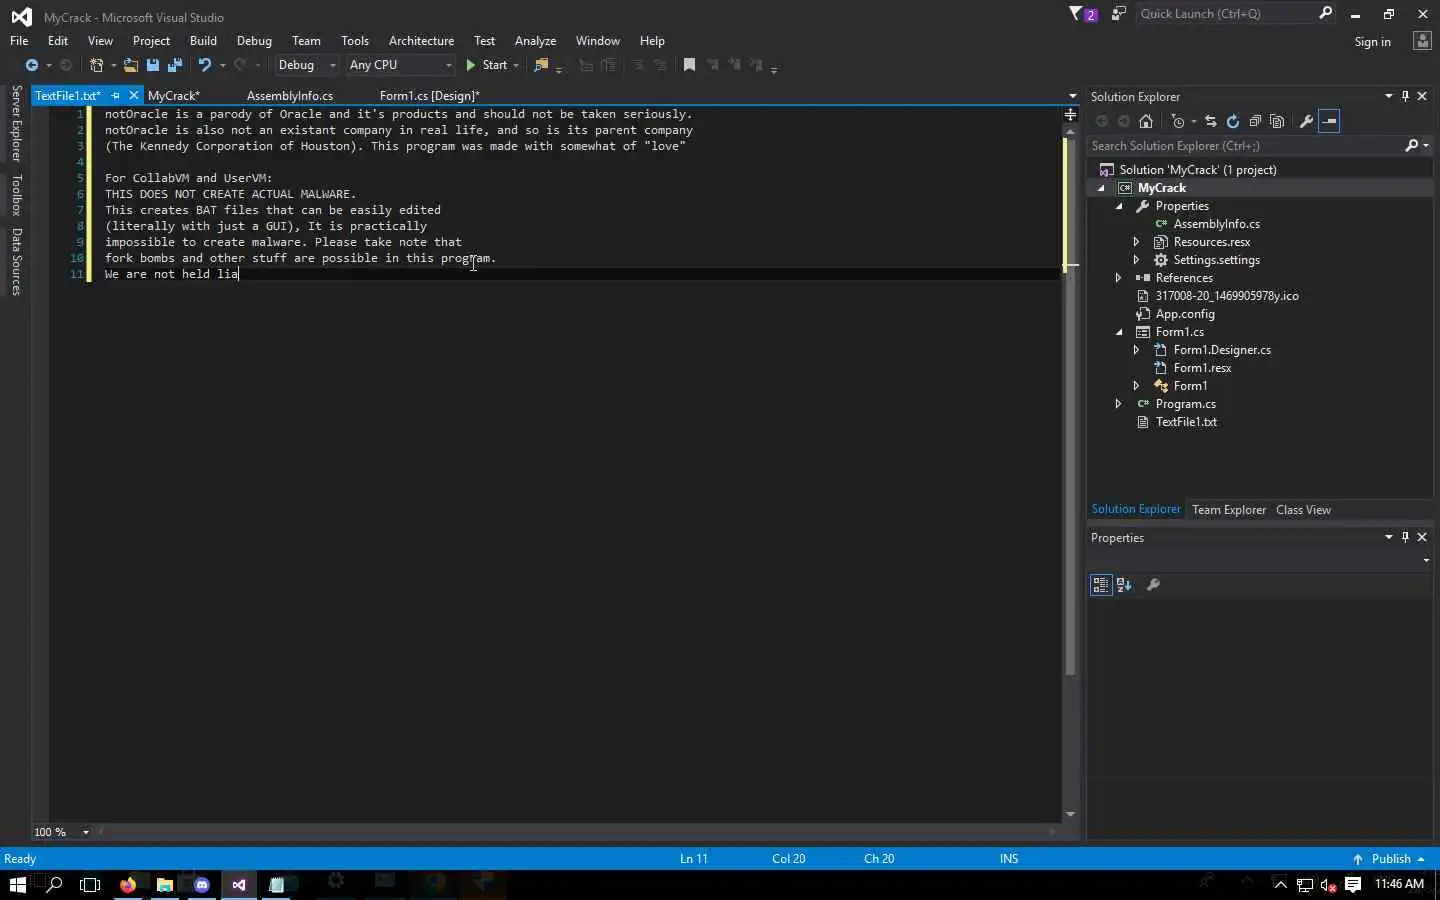Collapse the Form1.cs node
This screenshot has width=1440, height=900.
1119,332
